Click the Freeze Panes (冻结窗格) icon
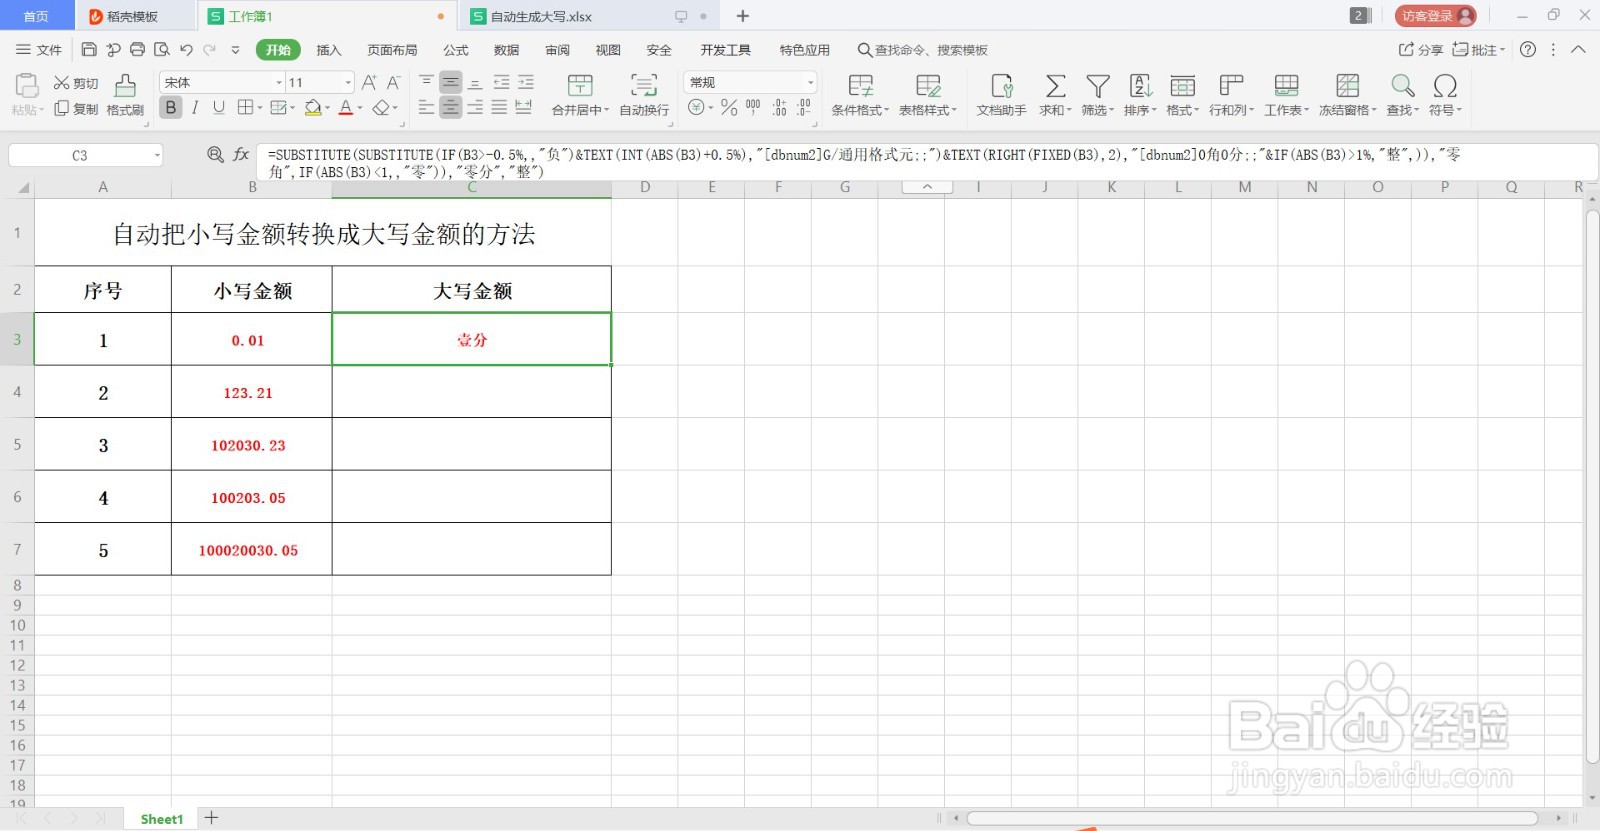This screenshot has width=1600, height=831. 1348,85
